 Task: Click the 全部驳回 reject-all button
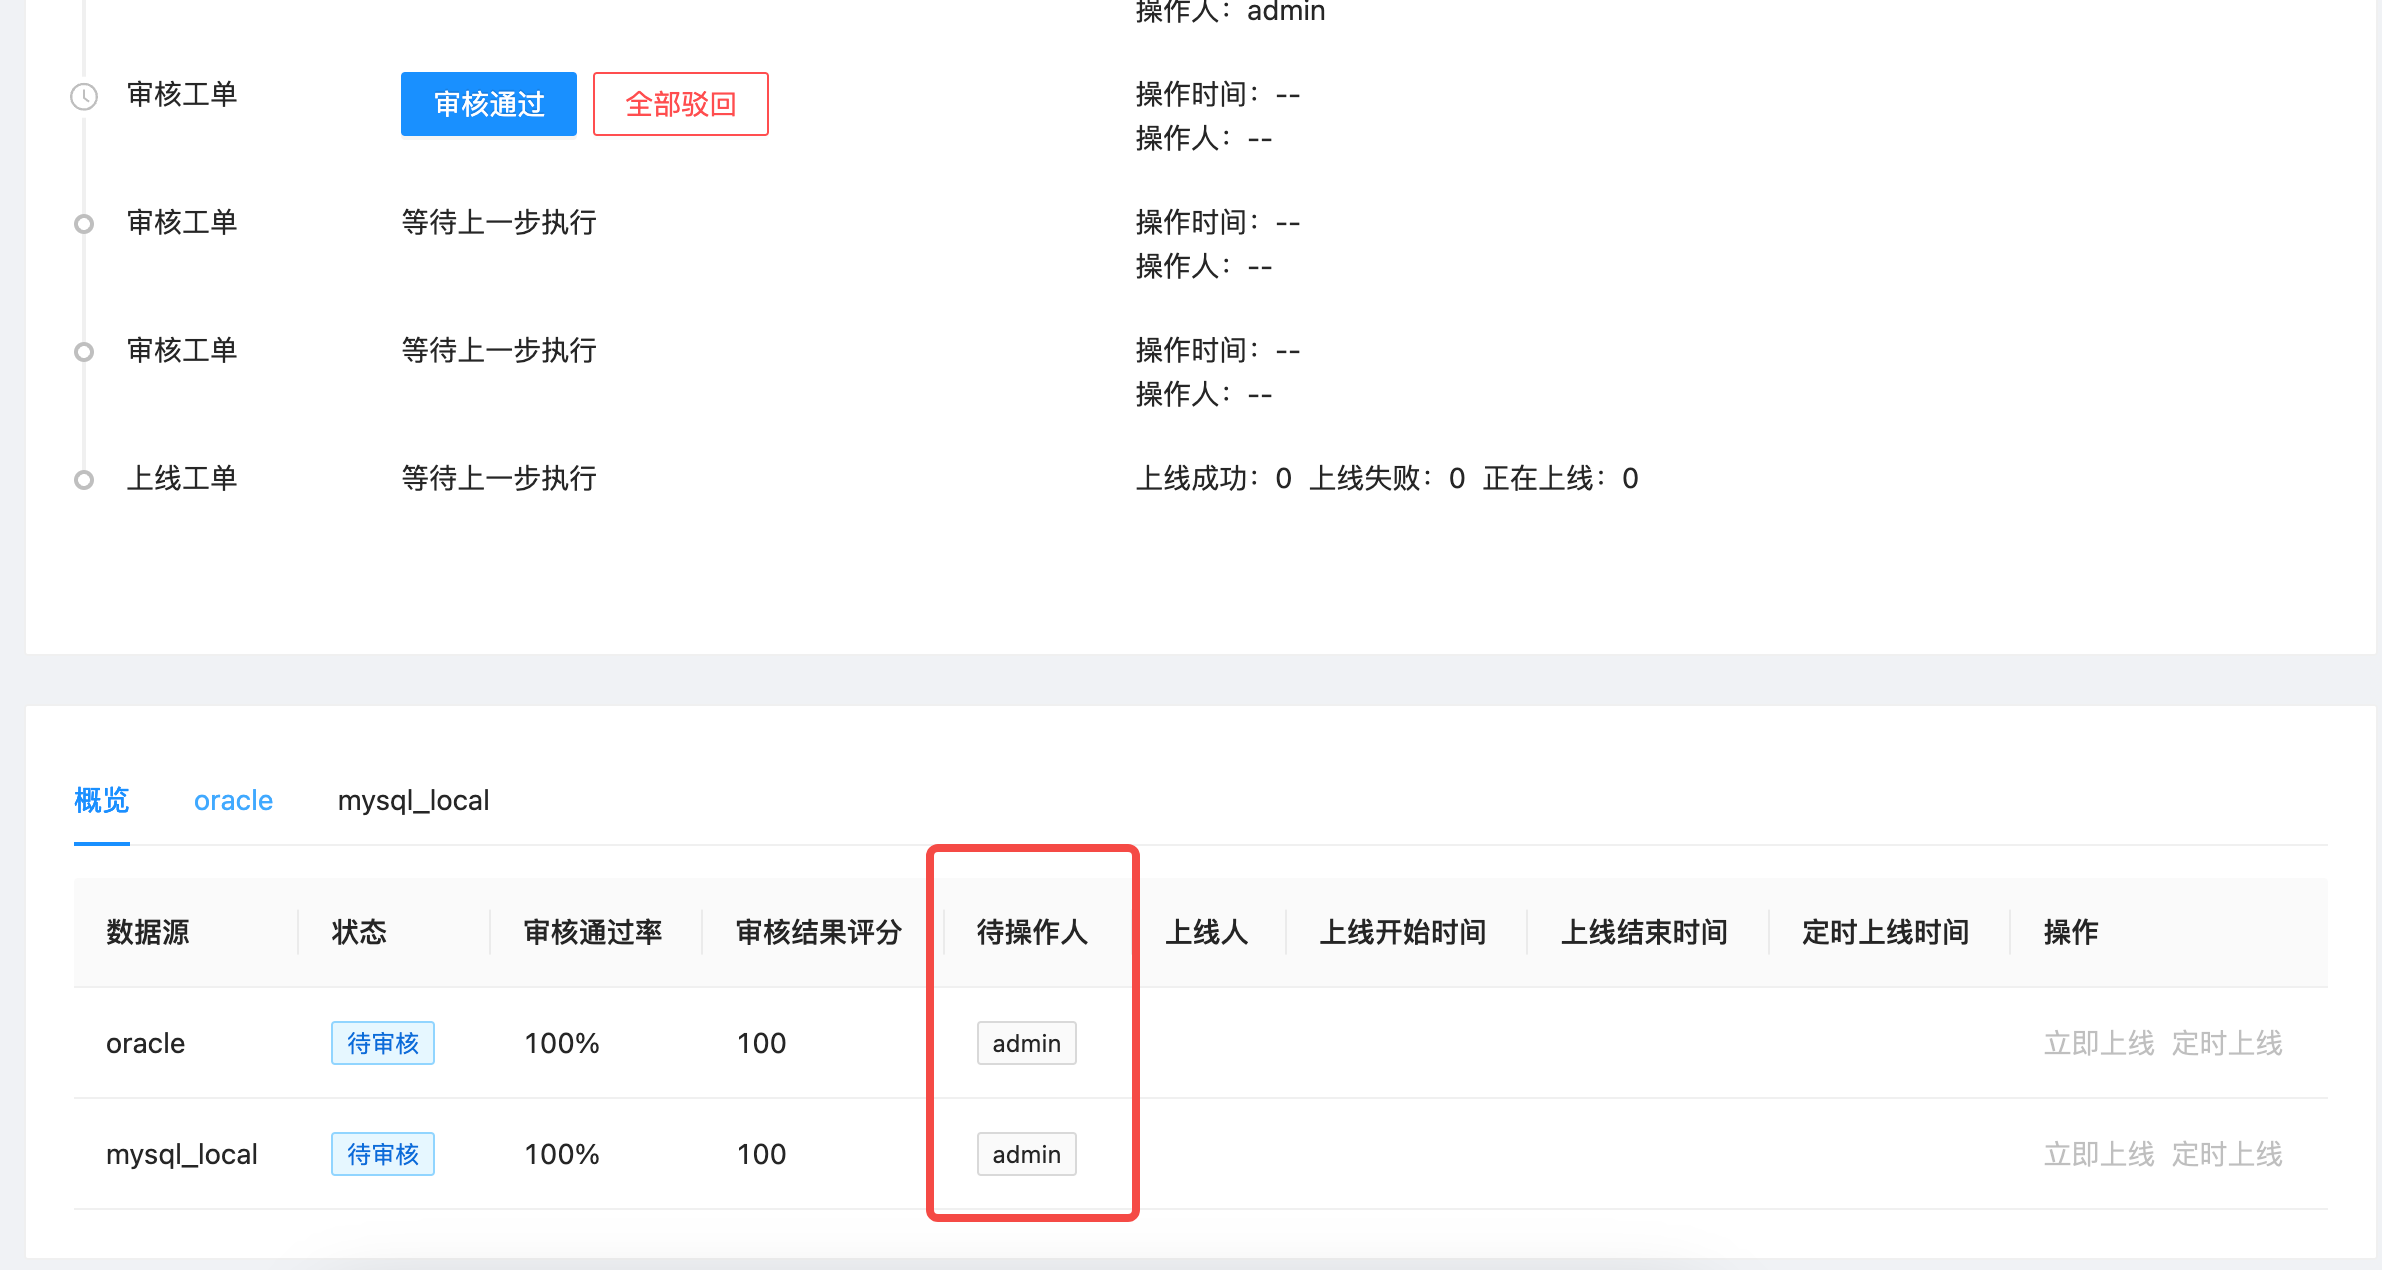coord(680,103)
